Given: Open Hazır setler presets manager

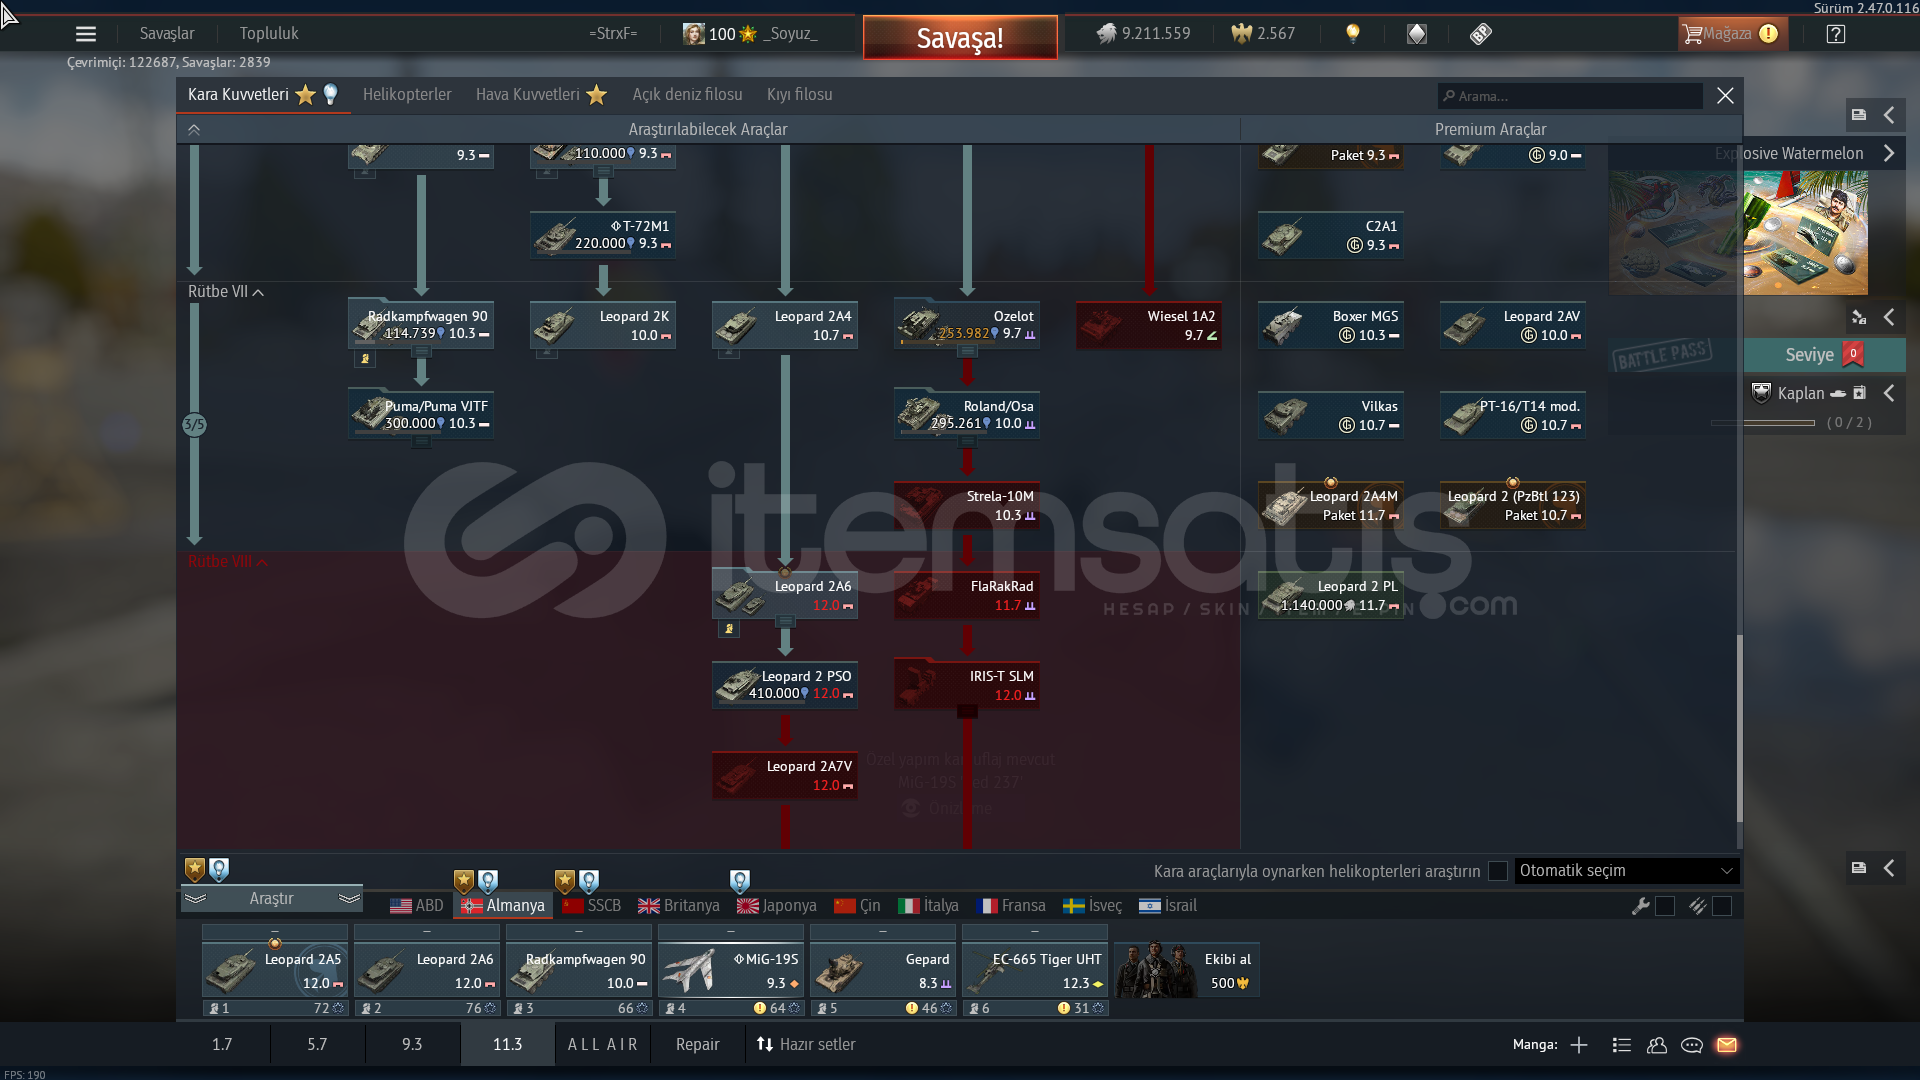Looking at the screenshot, I should point(806,1044).
